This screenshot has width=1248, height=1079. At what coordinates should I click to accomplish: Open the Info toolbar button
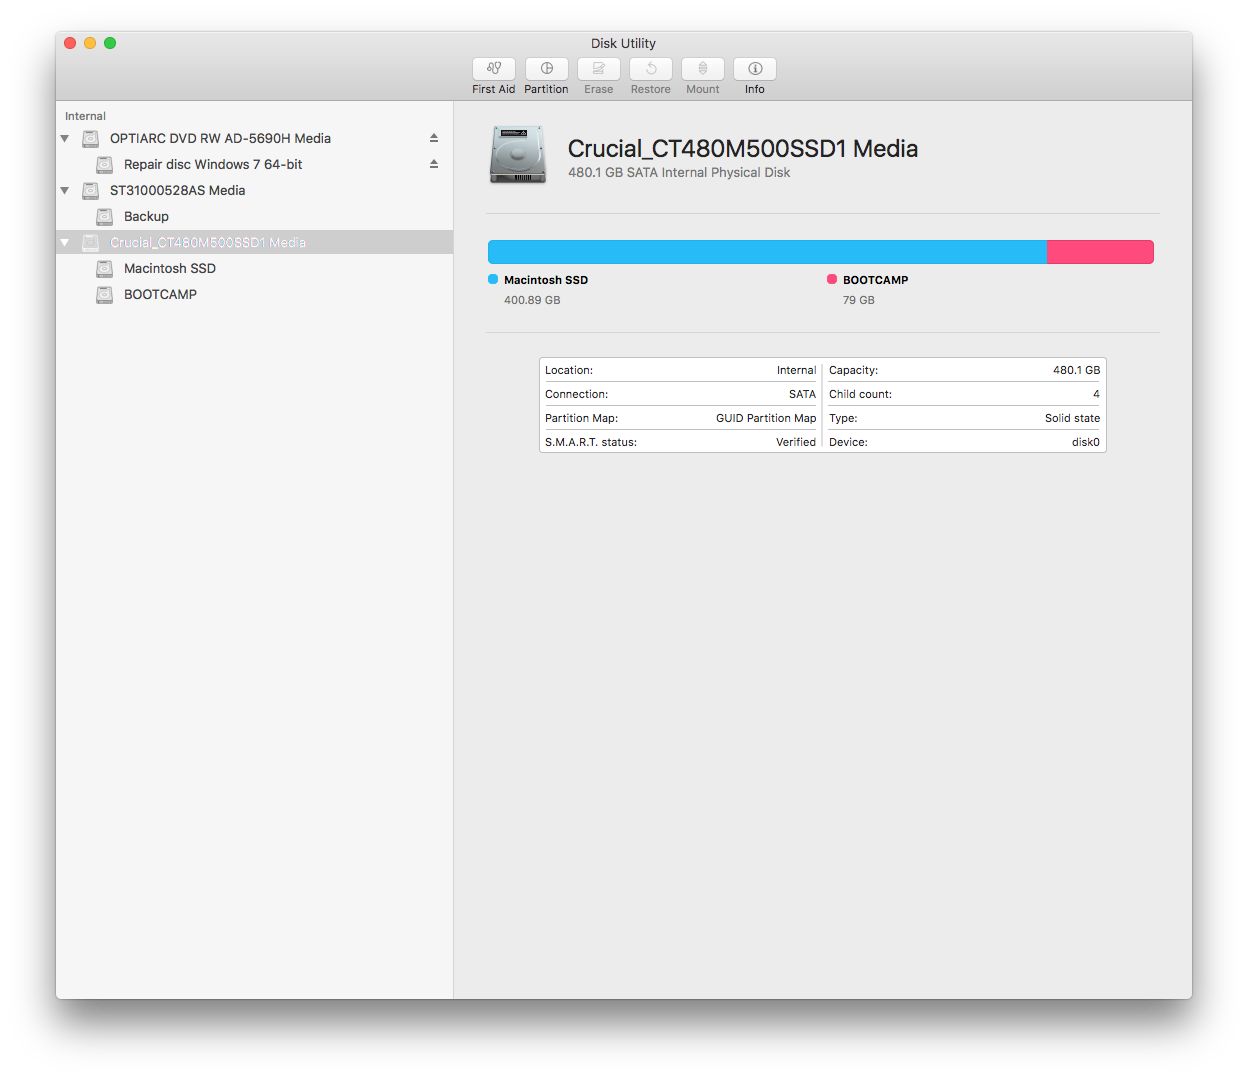755,69
